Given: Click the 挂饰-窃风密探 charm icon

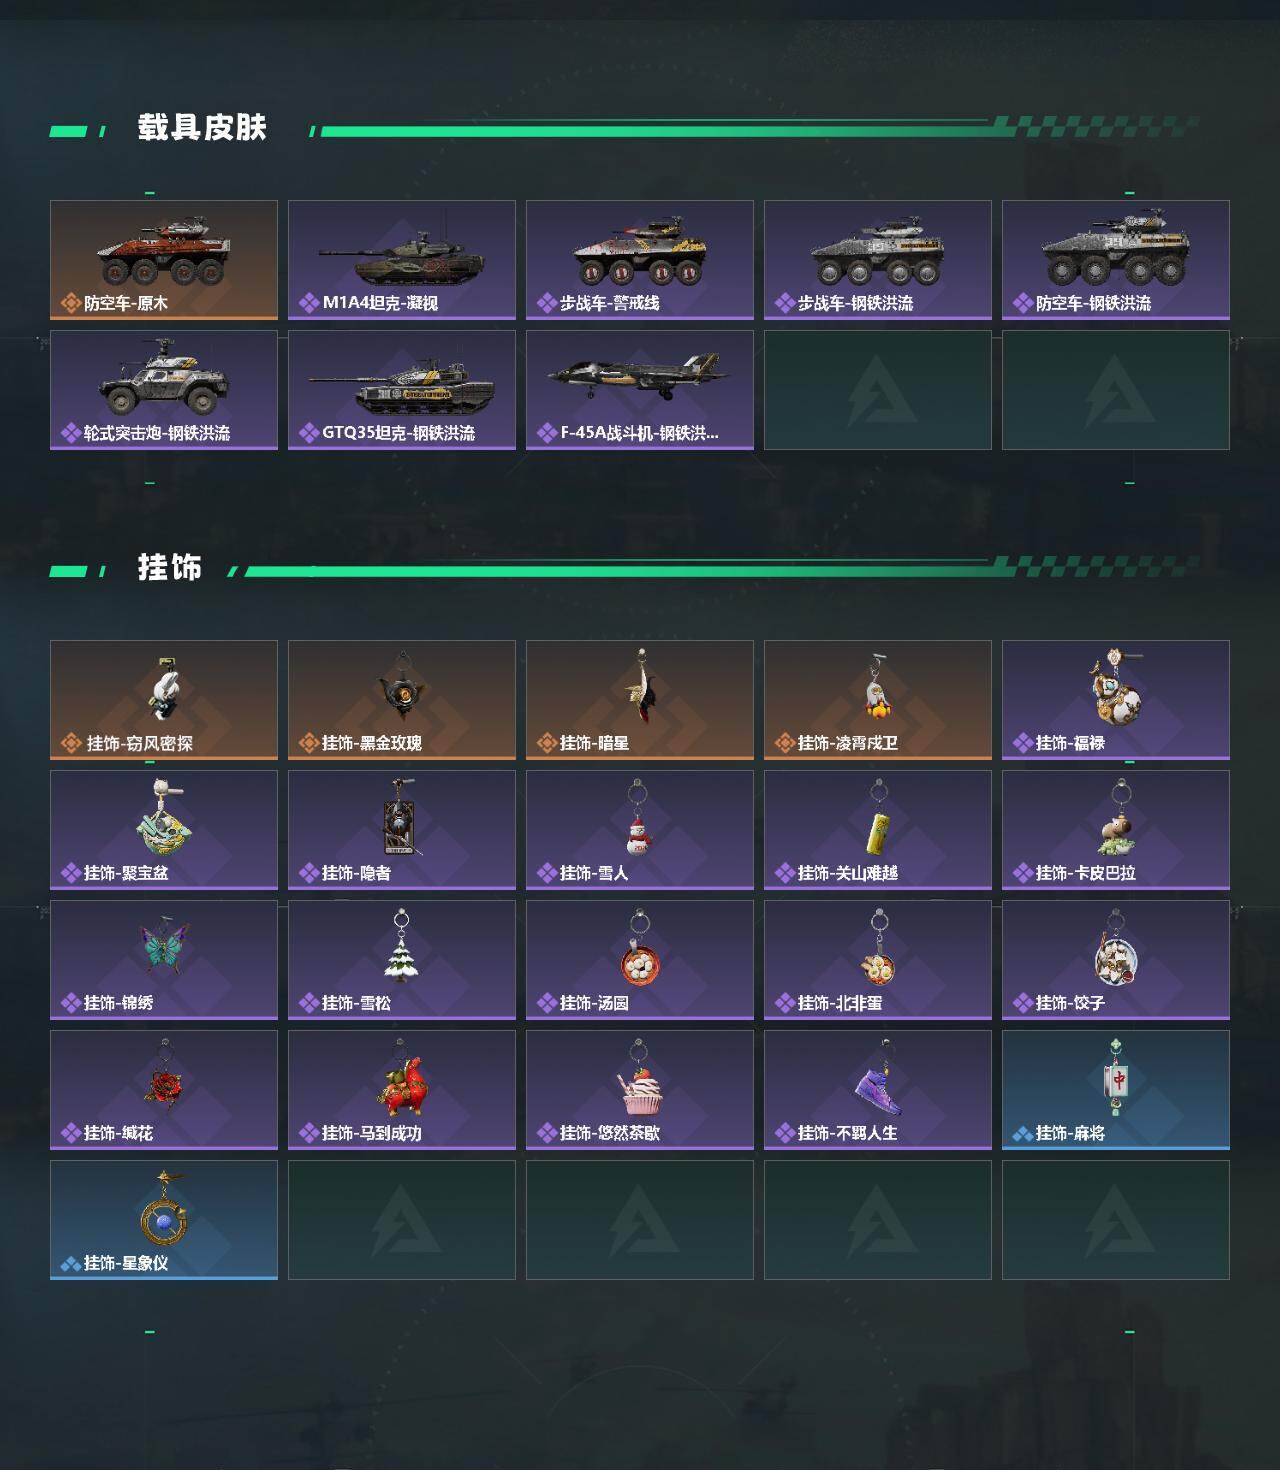Looking at the screenshot, I should pos(164,690).
